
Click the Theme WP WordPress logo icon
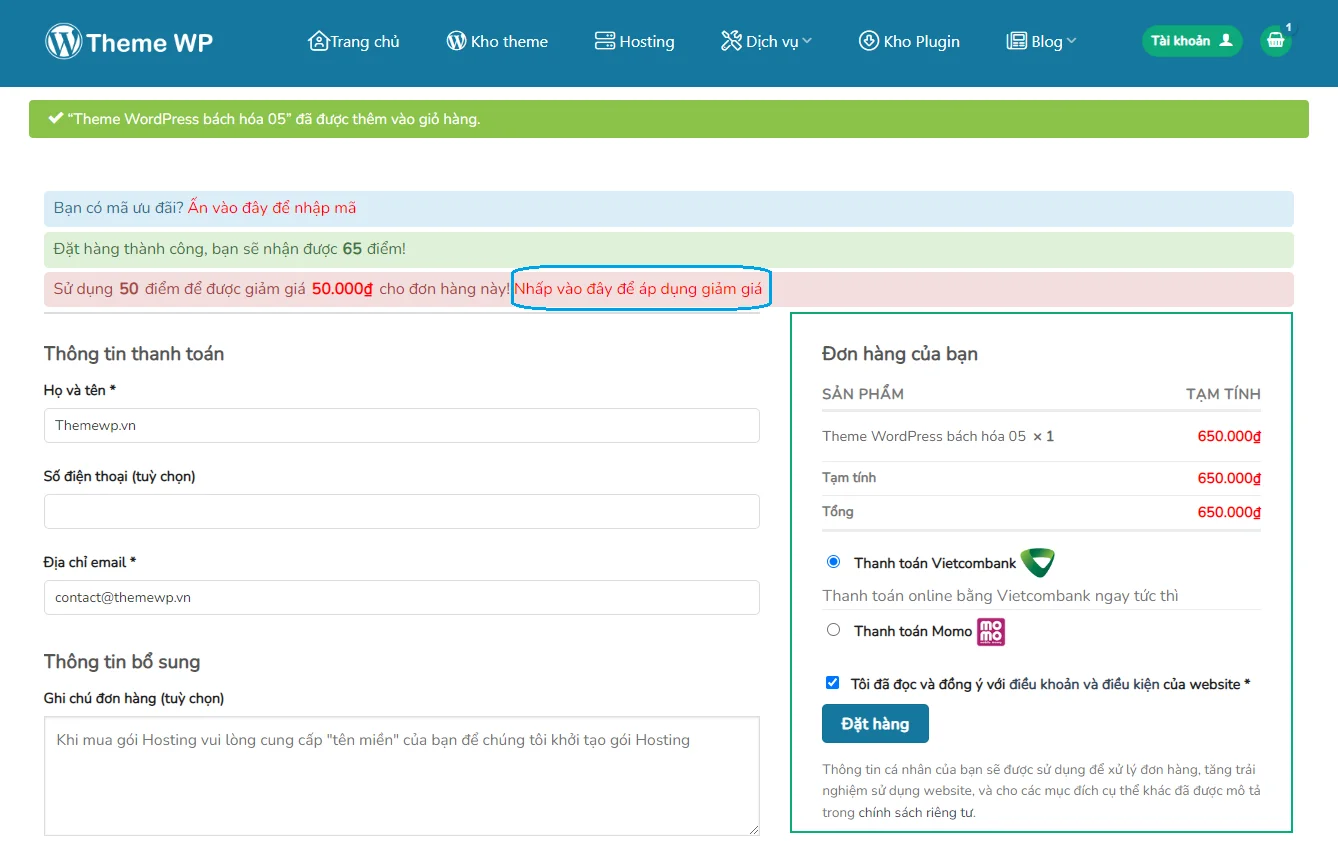click(63, 41)
